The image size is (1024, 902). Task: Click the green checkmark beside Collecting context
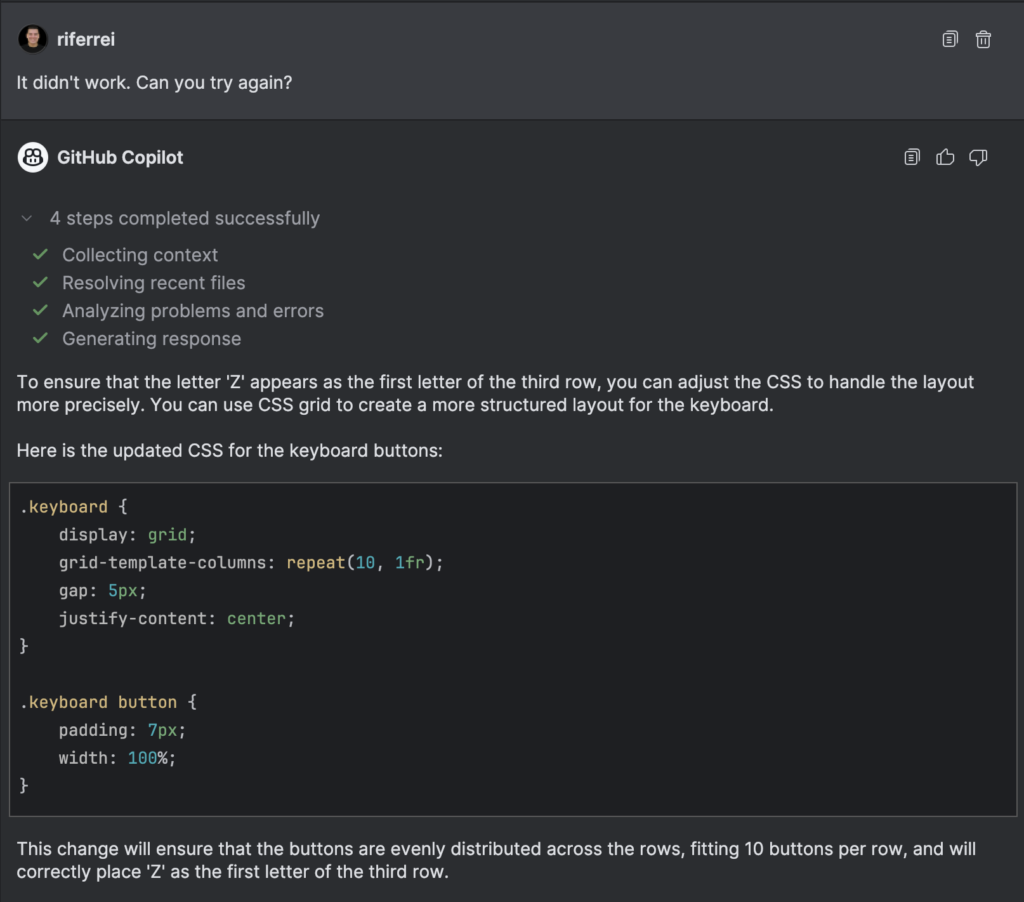point(40,254)
